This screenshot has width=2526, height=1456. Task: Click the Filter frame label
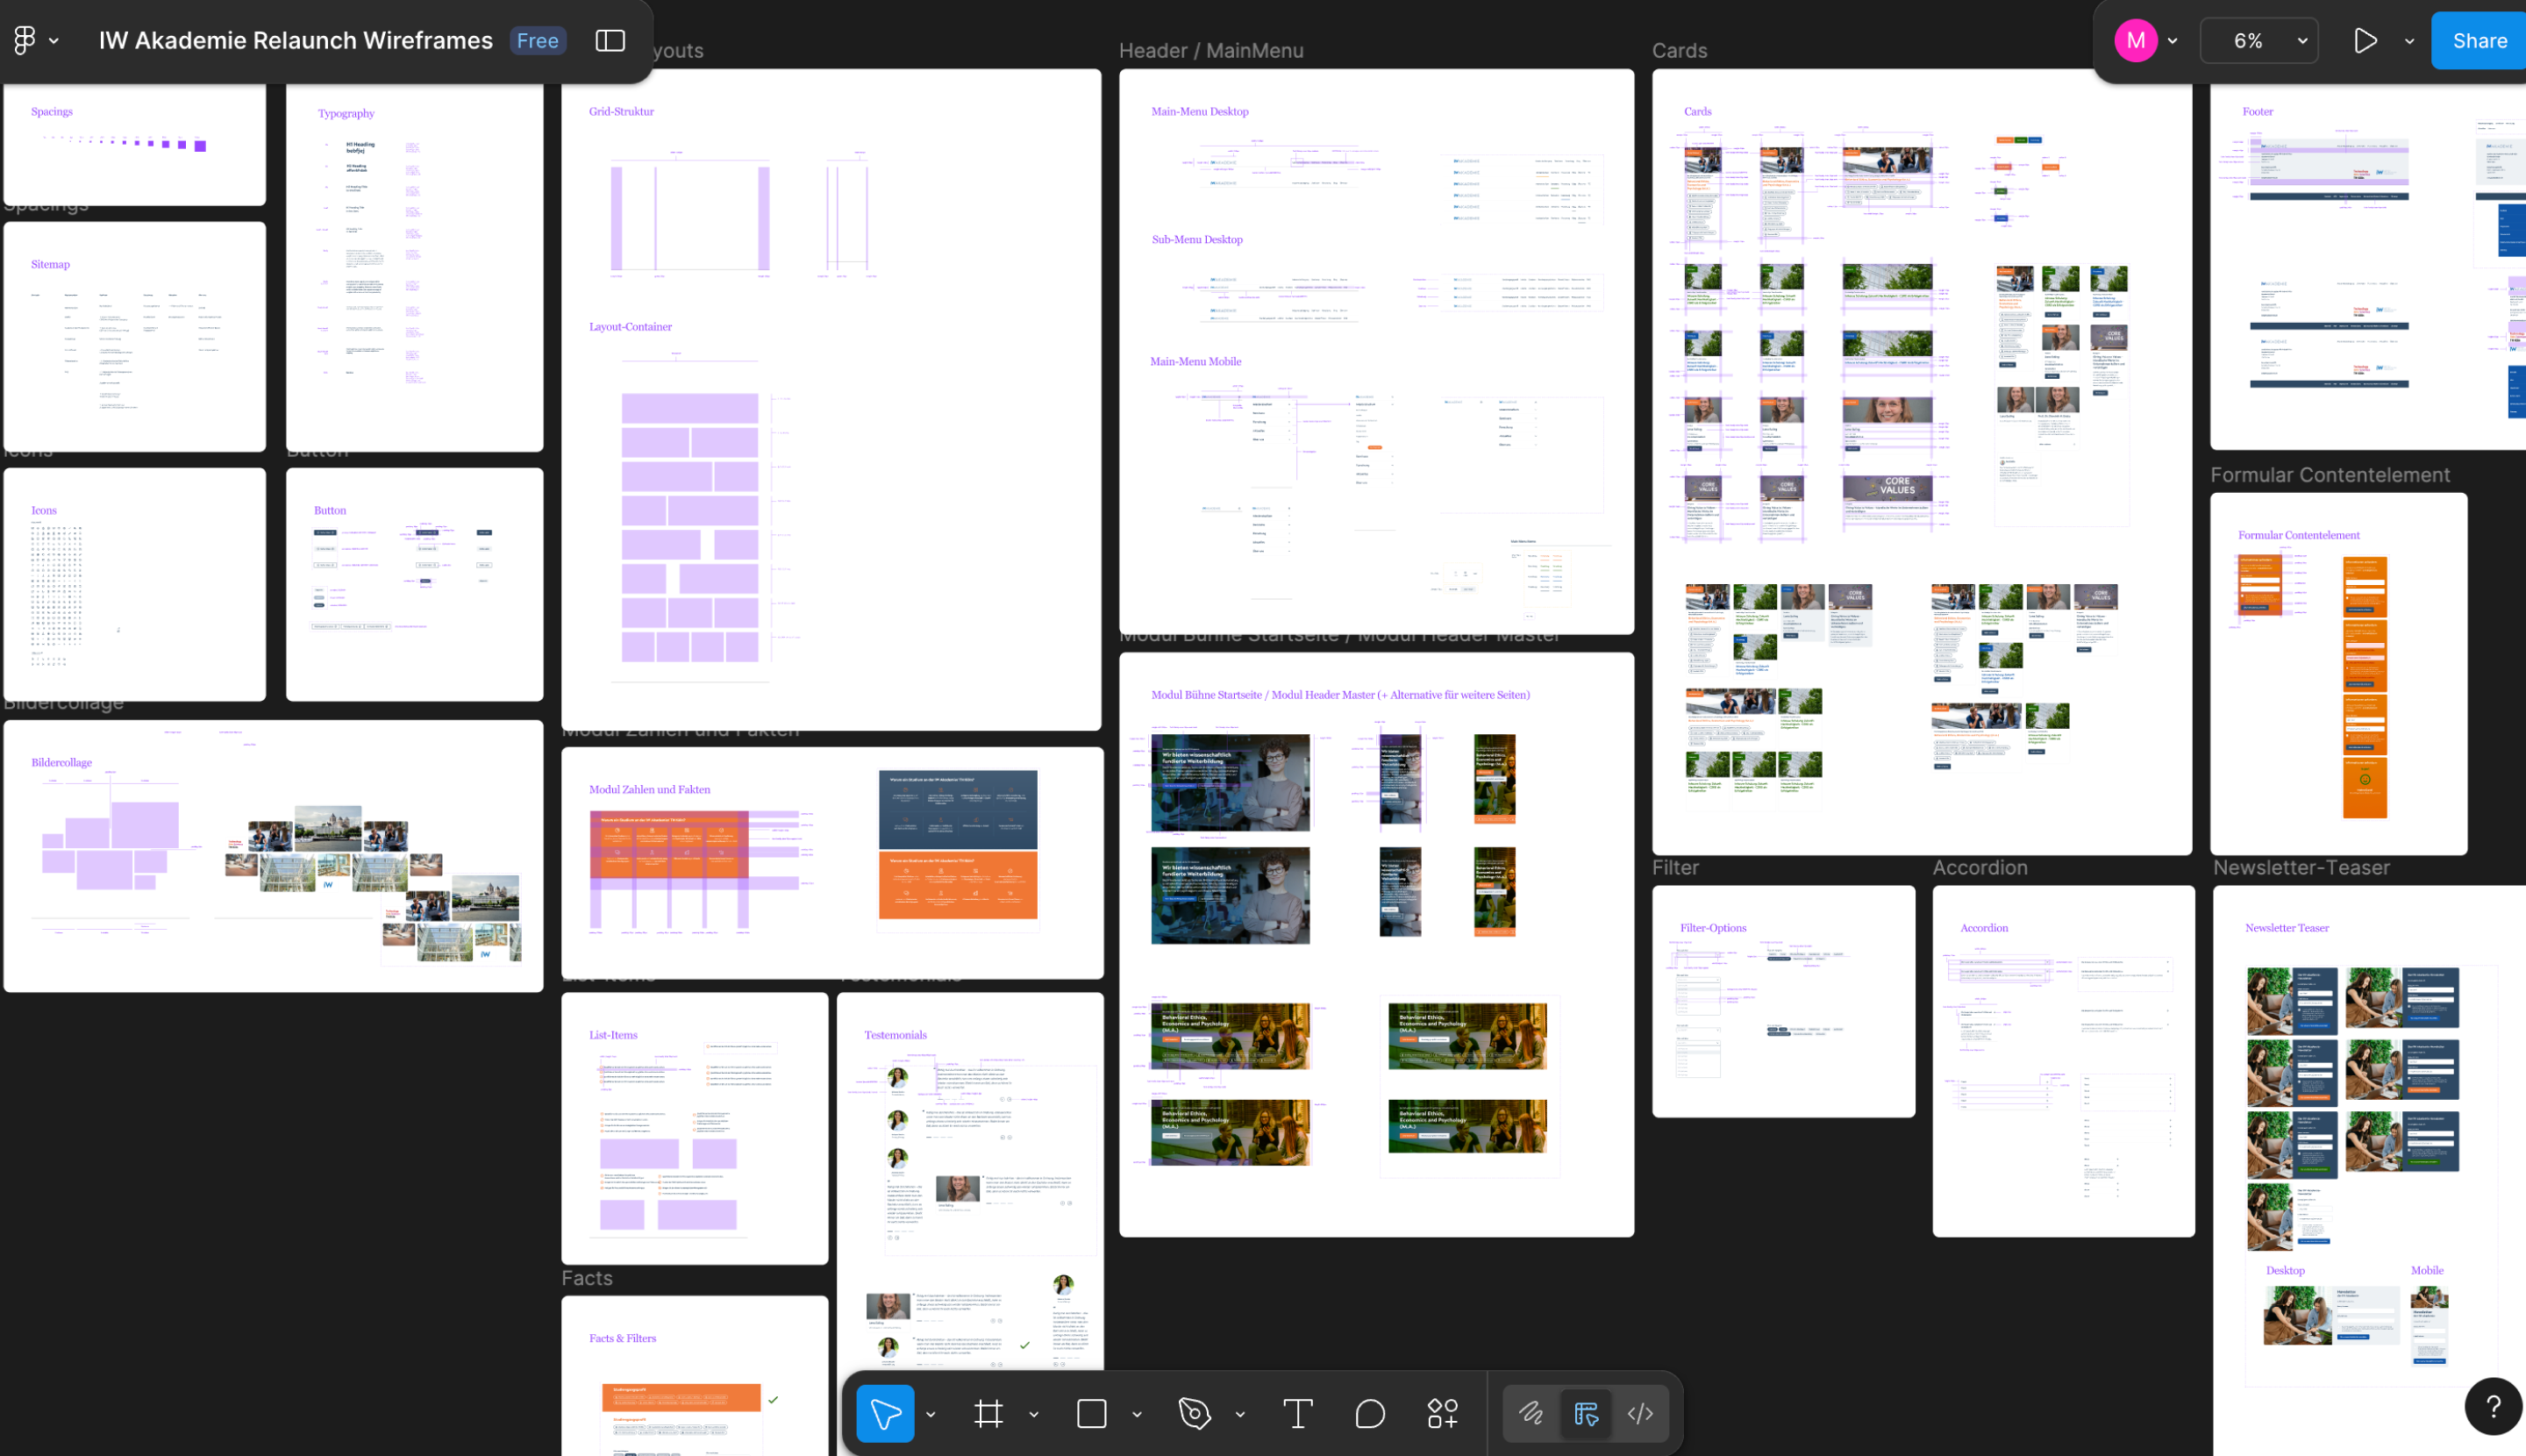tap(1675, 867)
